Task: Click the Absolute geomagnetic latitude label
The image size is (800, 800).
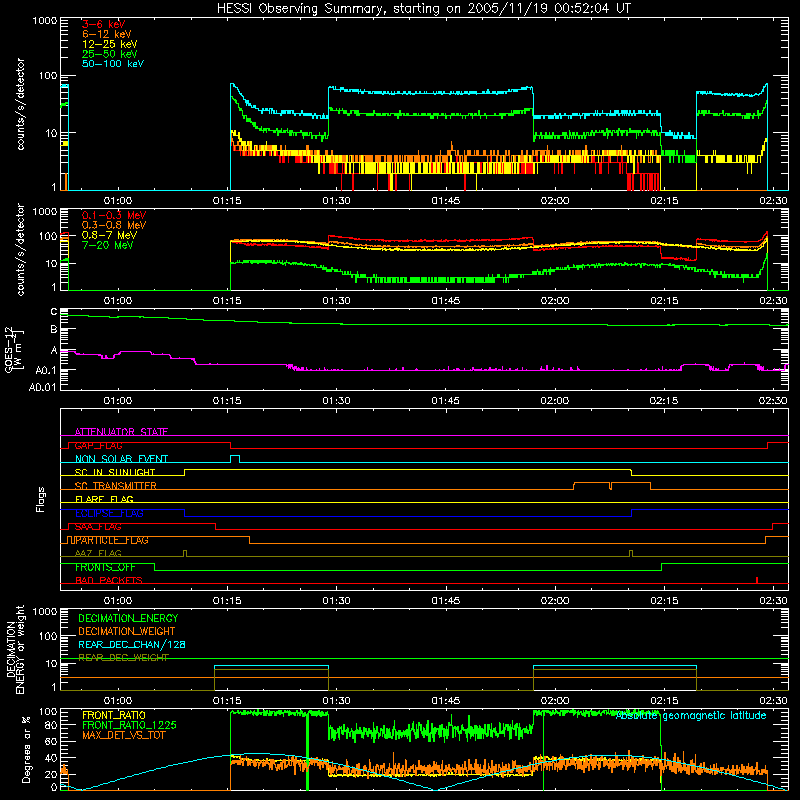Action: [x=691, y=716]
